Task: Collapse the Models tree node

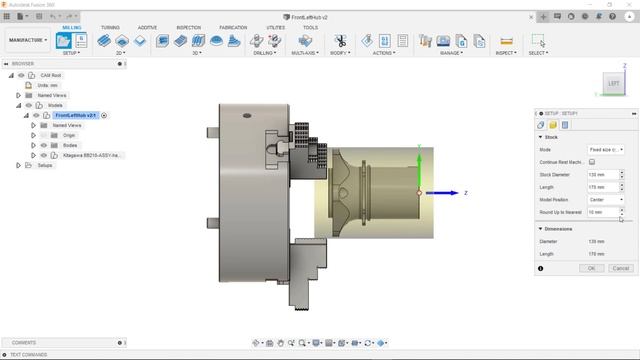Action: (x=19, y=105)
